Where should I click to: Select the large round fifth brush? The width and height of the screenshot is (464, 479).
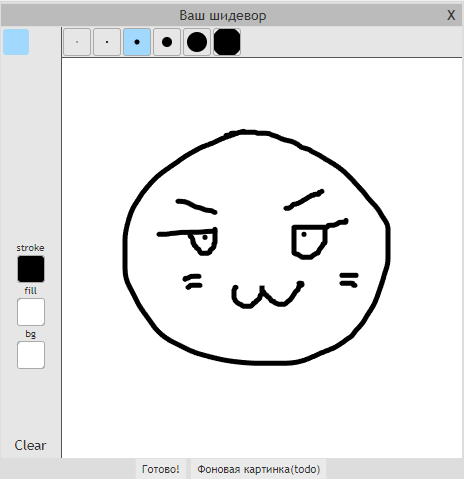coord(197,42)
